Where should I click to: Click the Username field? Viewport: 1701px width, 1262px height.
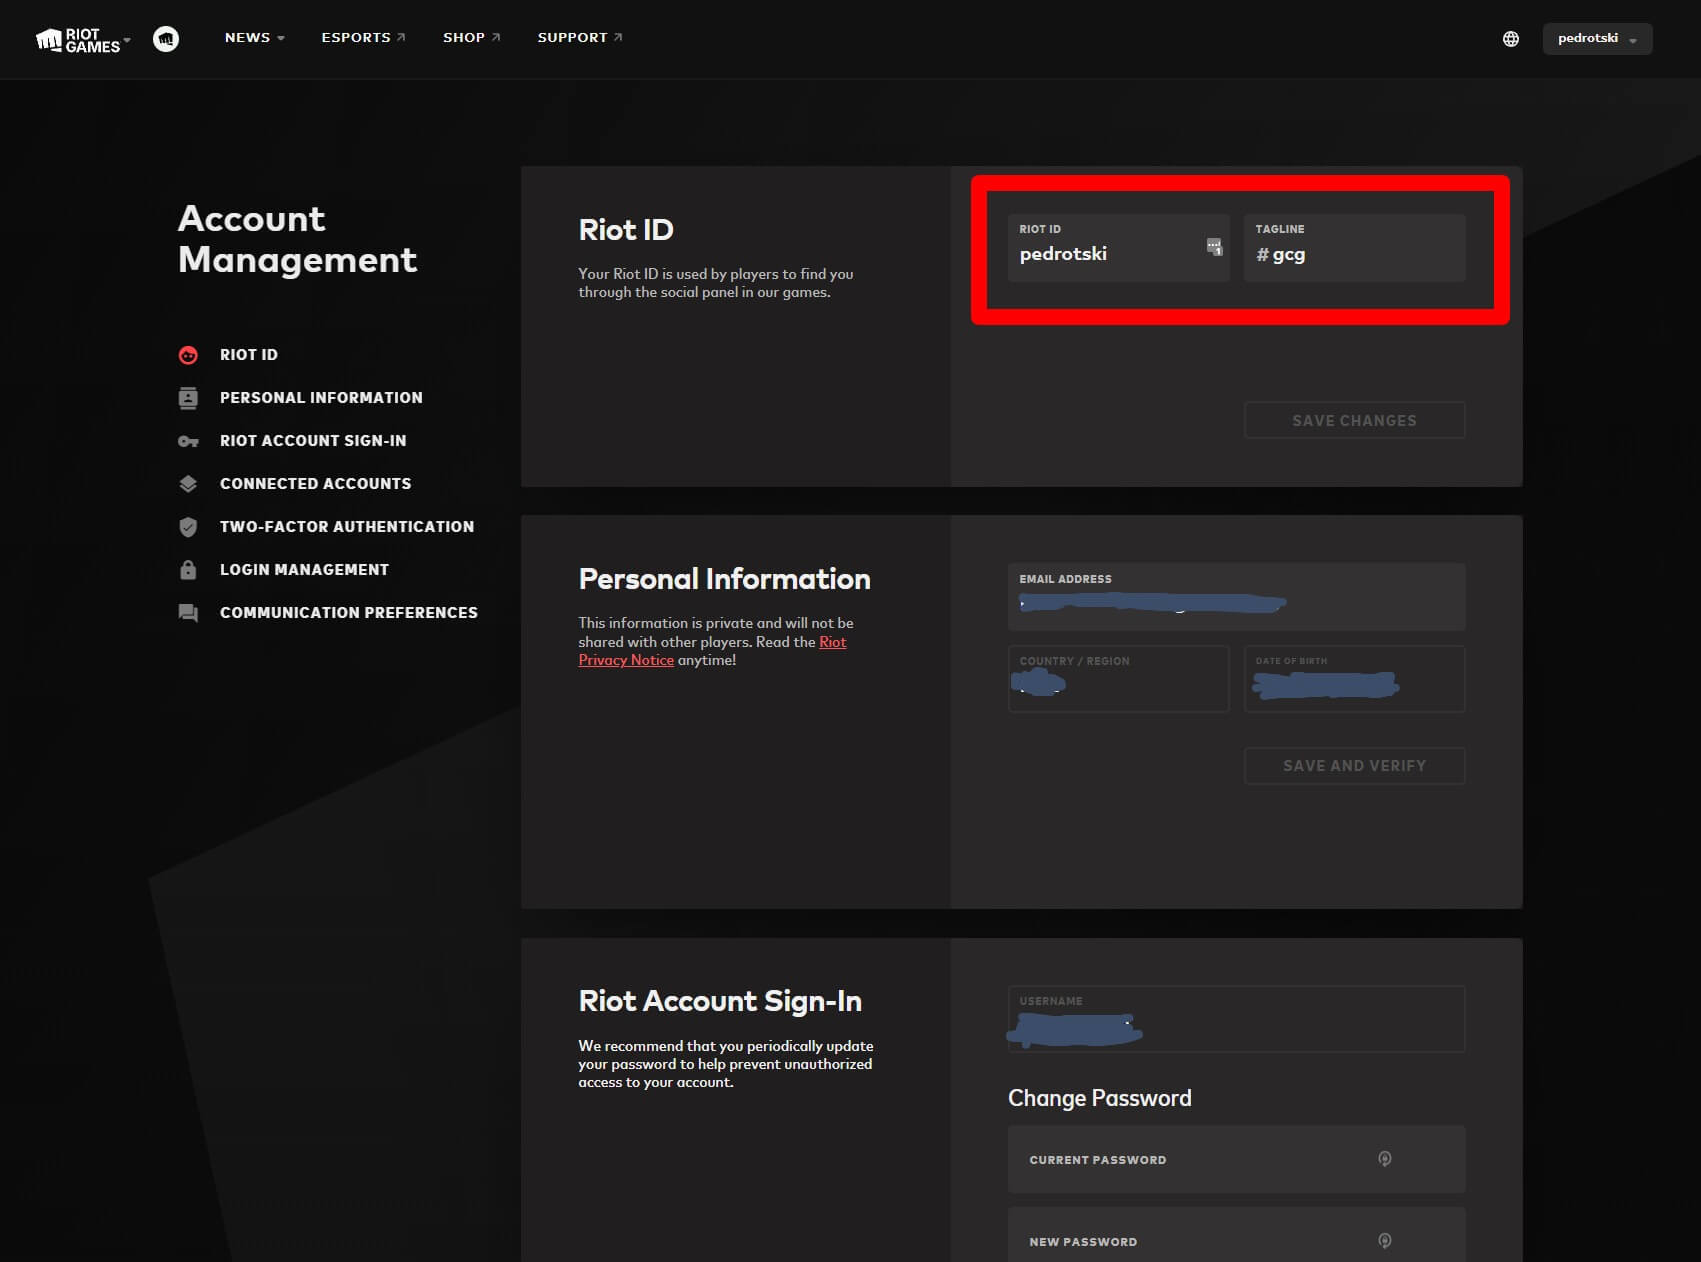1236,1019
